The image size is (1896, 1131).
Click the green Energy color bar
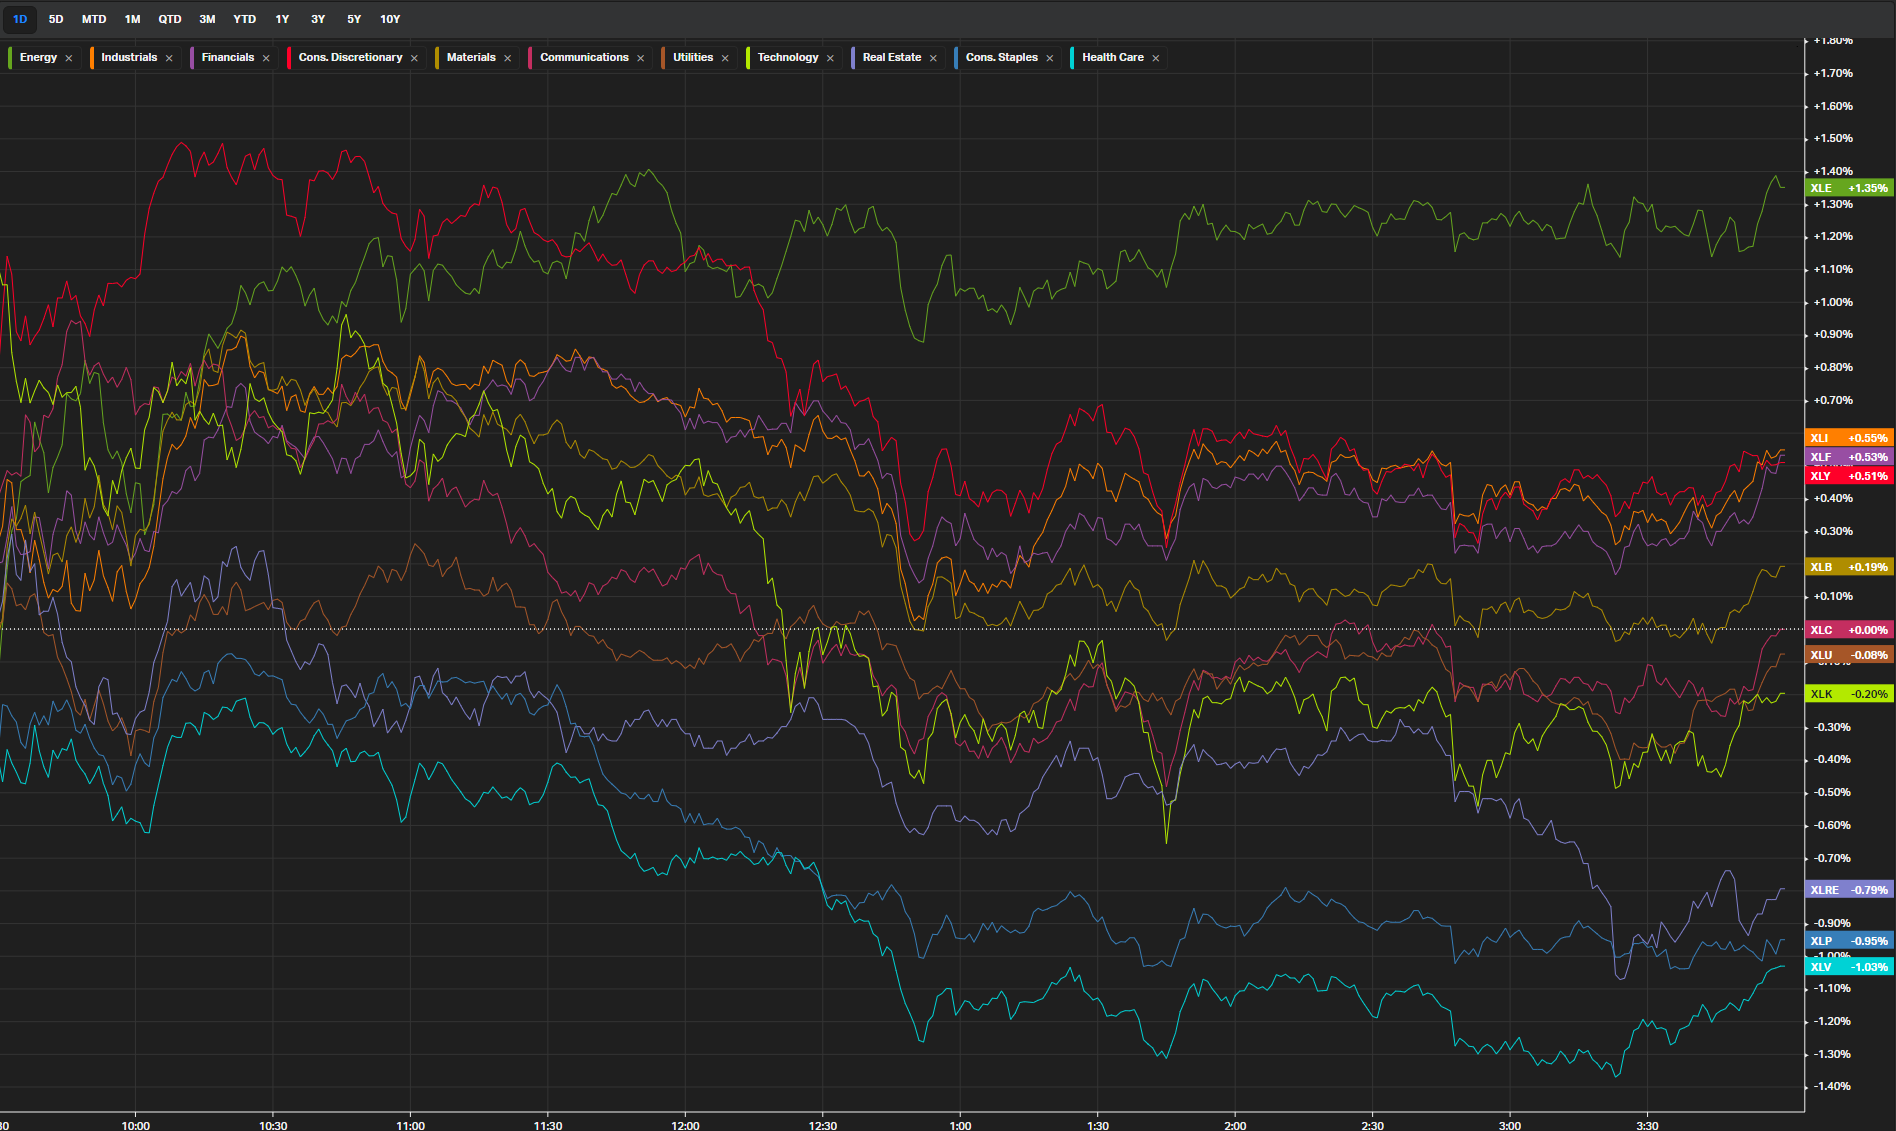(x=10, y=57)
